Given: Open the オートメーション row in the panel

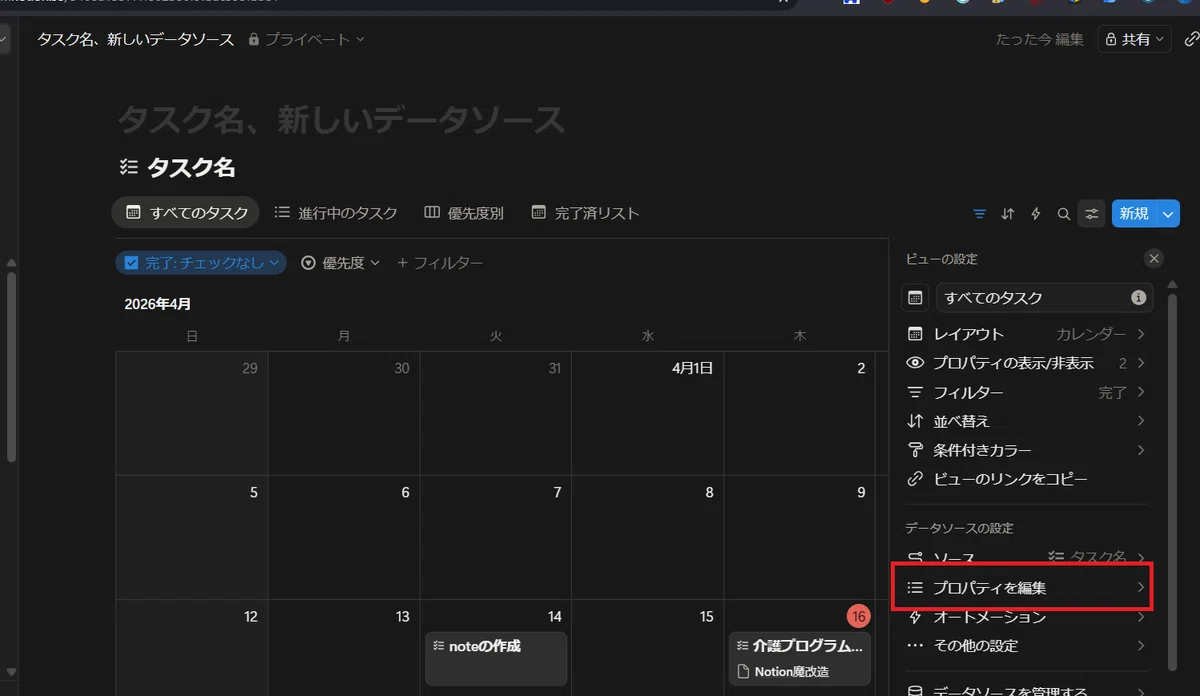Looking at the screenshot, I should (1026, 617).
